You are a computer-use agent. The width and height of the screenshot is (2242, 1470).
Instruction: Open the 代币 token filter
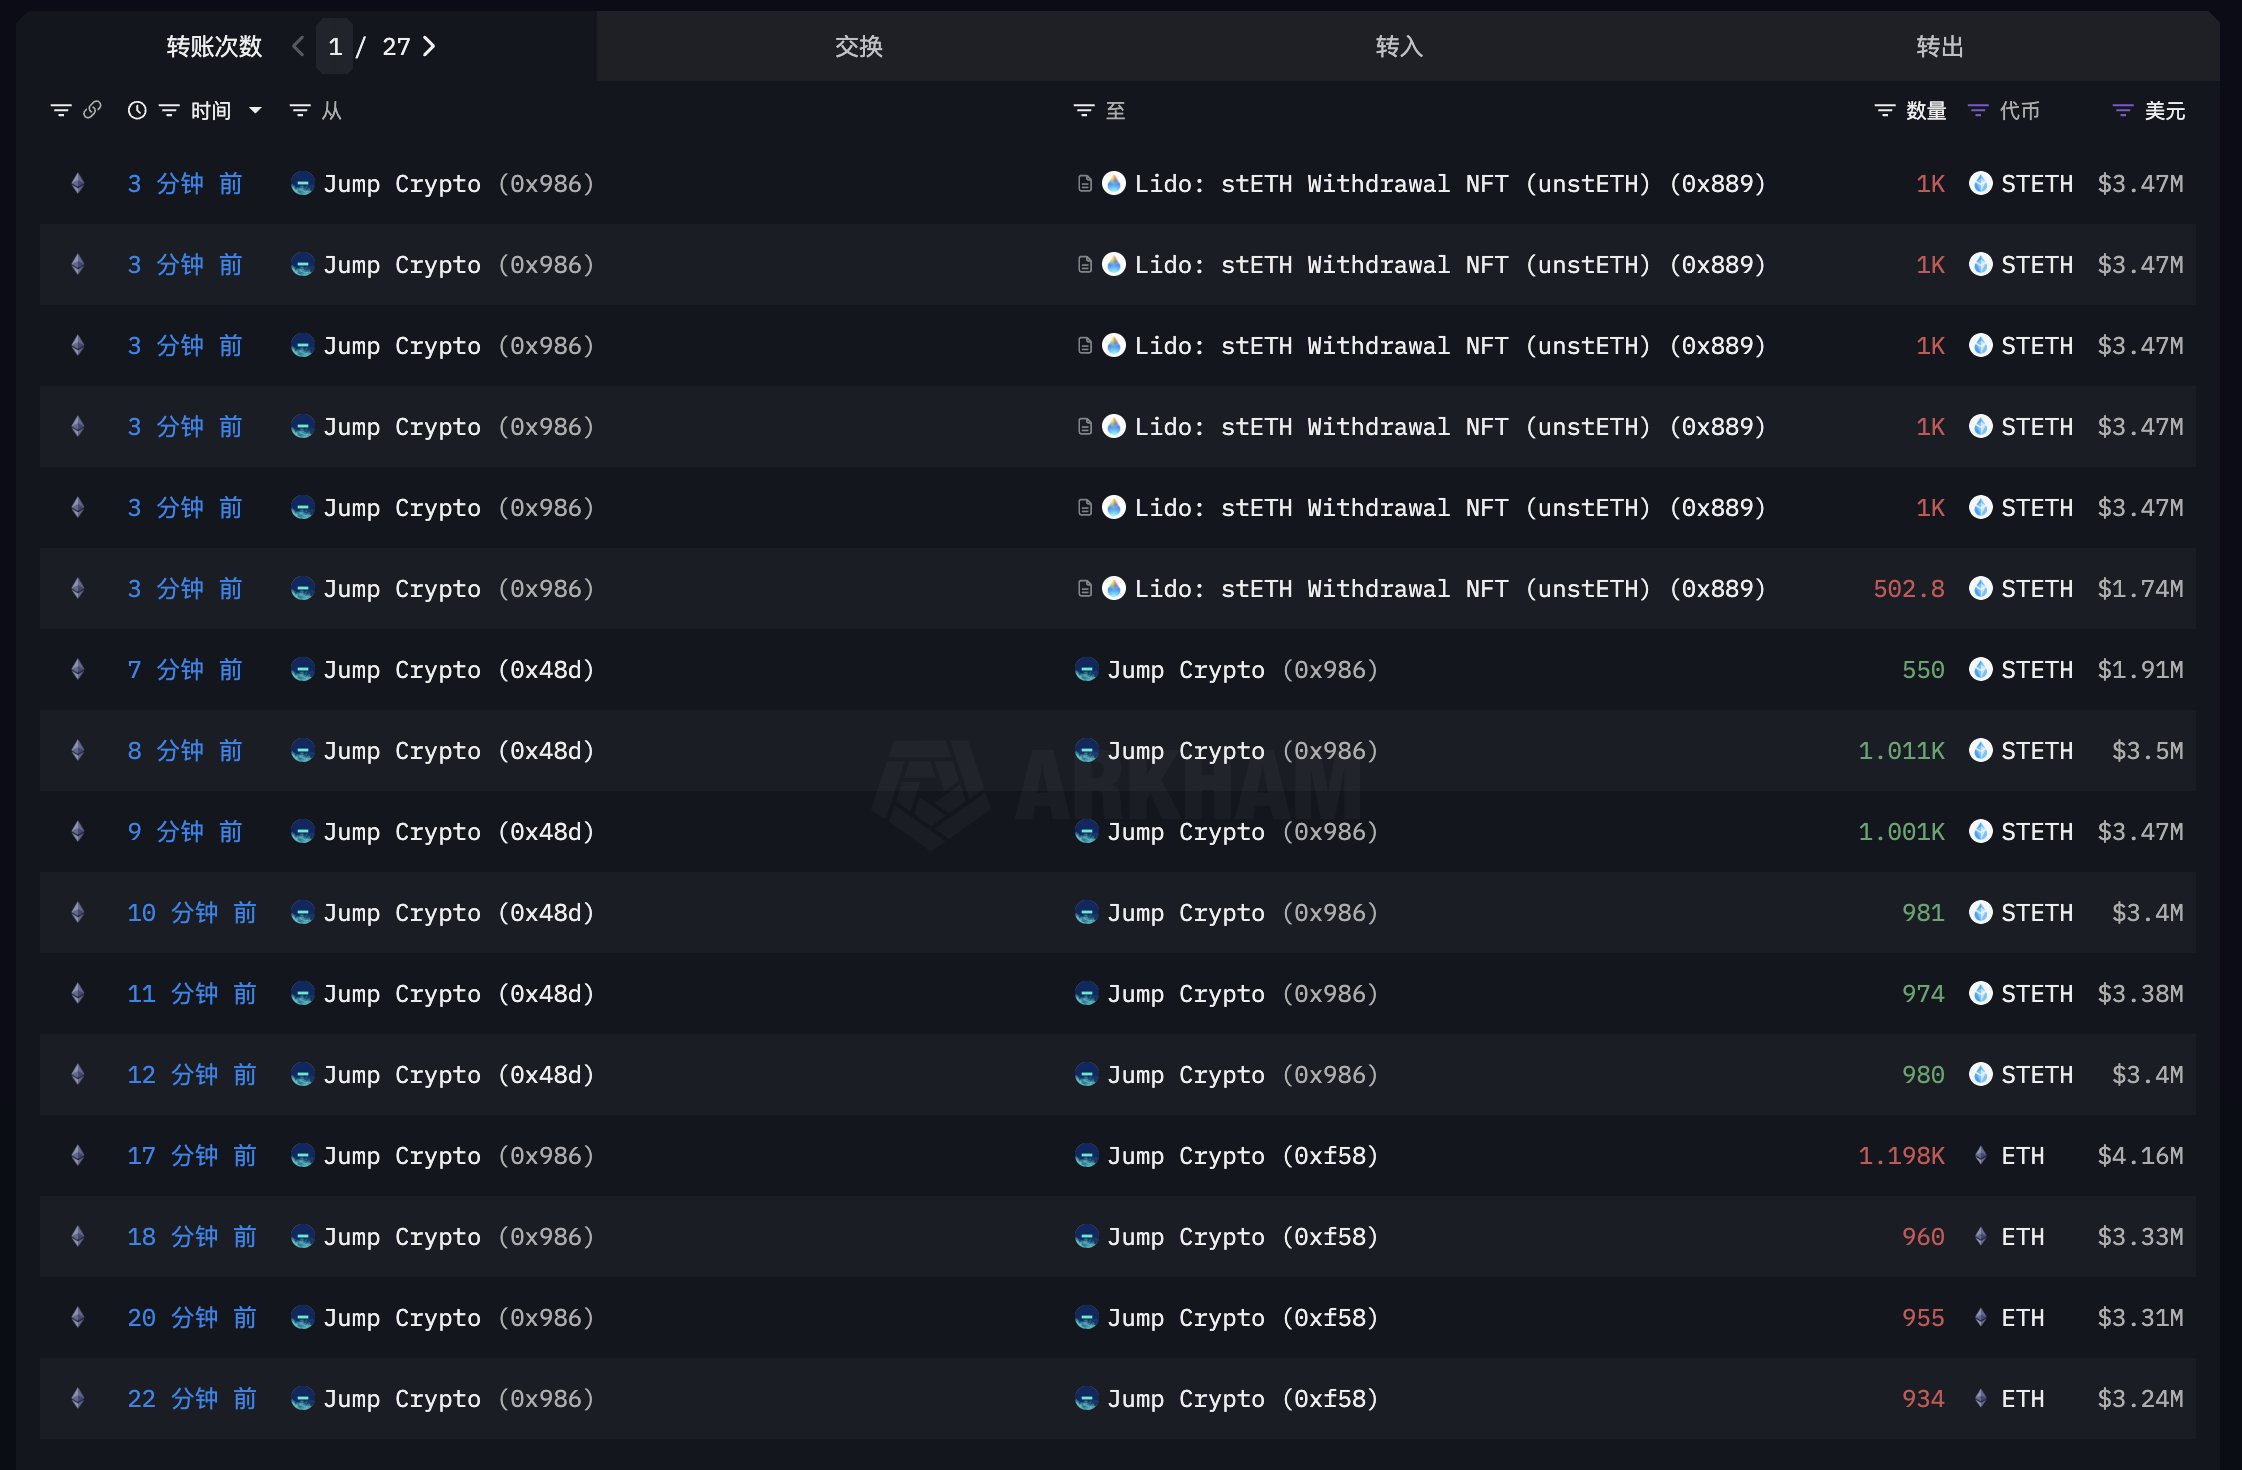[x=1977, y=110]
